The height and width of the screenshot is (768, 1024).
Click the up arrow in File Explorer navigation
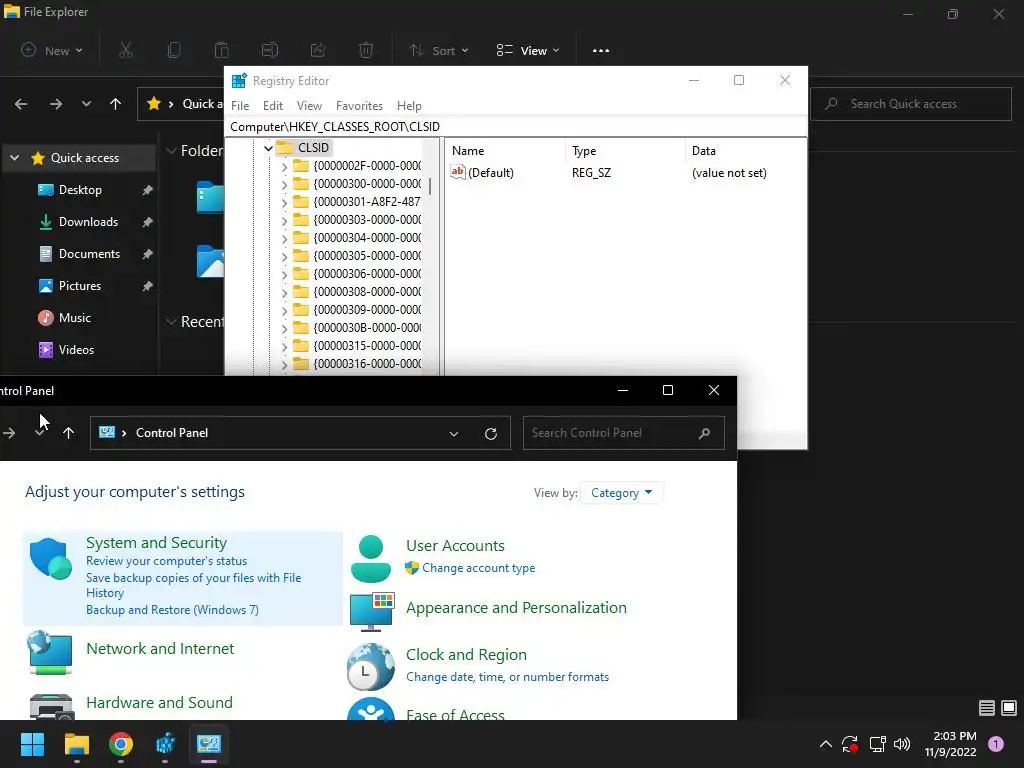(x=116, y=104)
